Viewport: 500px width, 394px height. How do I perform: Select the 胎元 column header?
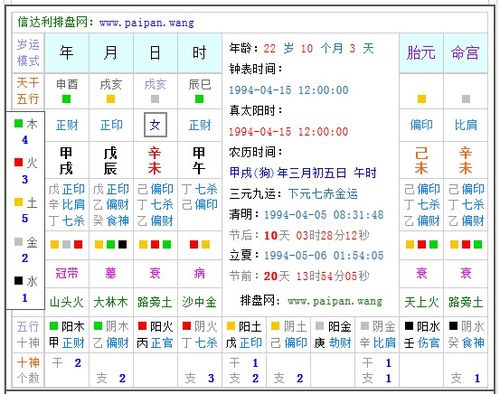click(x=421, y=53)
